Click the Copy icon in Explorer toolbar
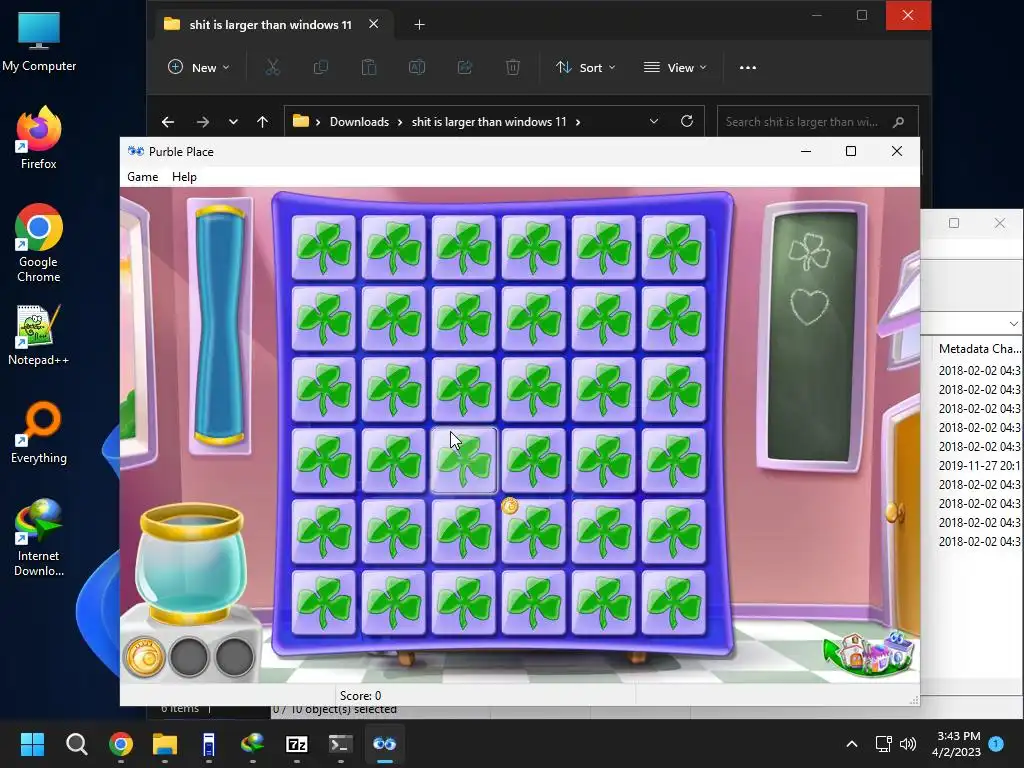This screenshot has height=768, width=1024. coord(321,67)
